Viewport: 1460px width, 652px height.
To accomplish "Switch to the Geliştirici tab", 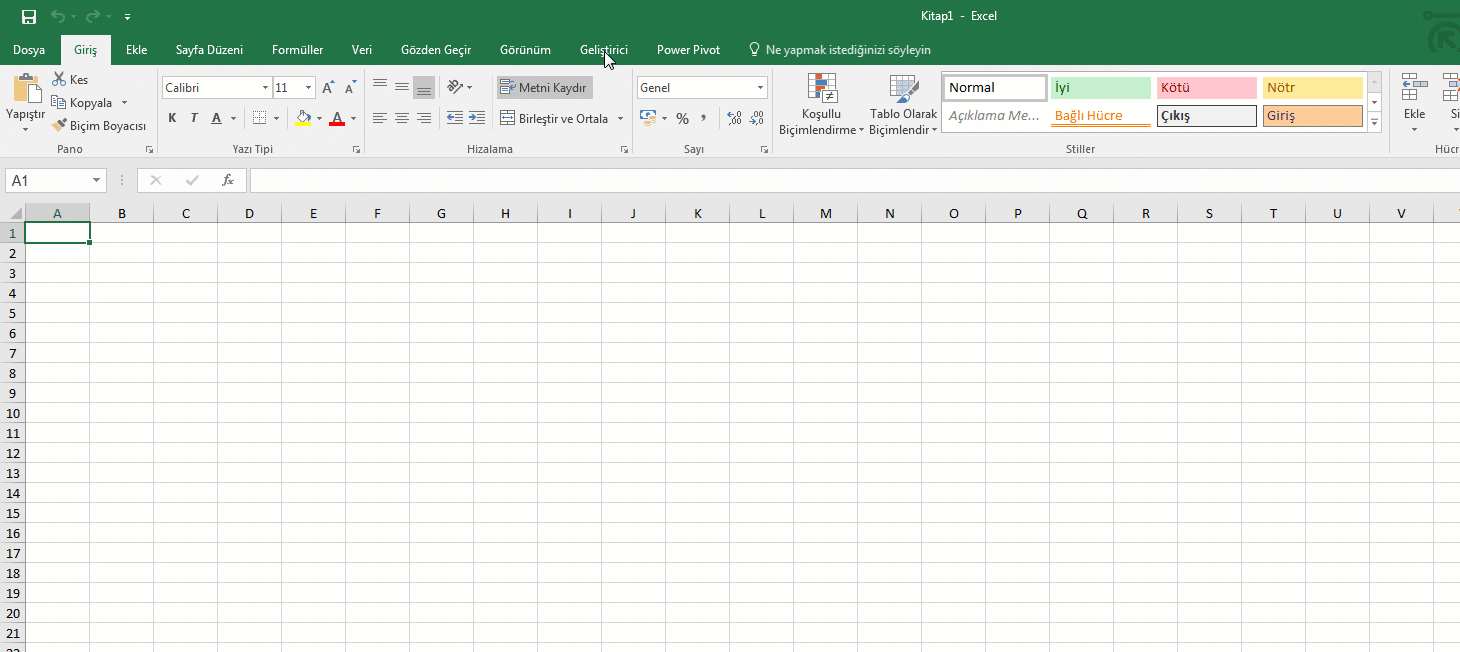I will [604, 49].
